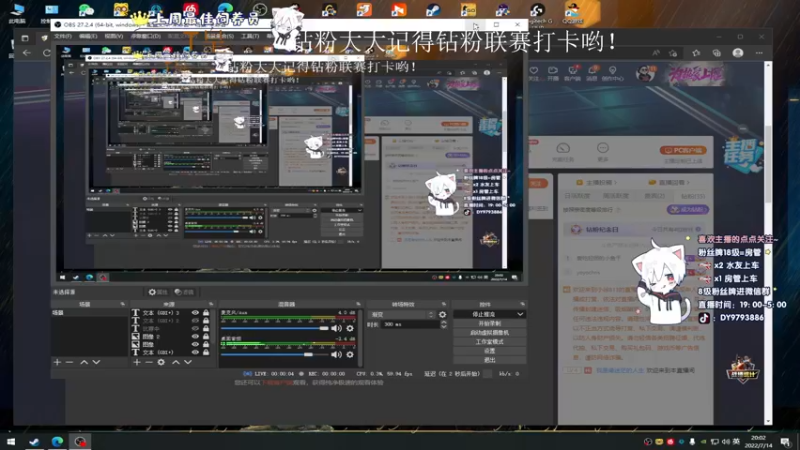Screen dimensions: 800x450
Task: Expand 主播投稿 on the web page
Action: point(596,182)
